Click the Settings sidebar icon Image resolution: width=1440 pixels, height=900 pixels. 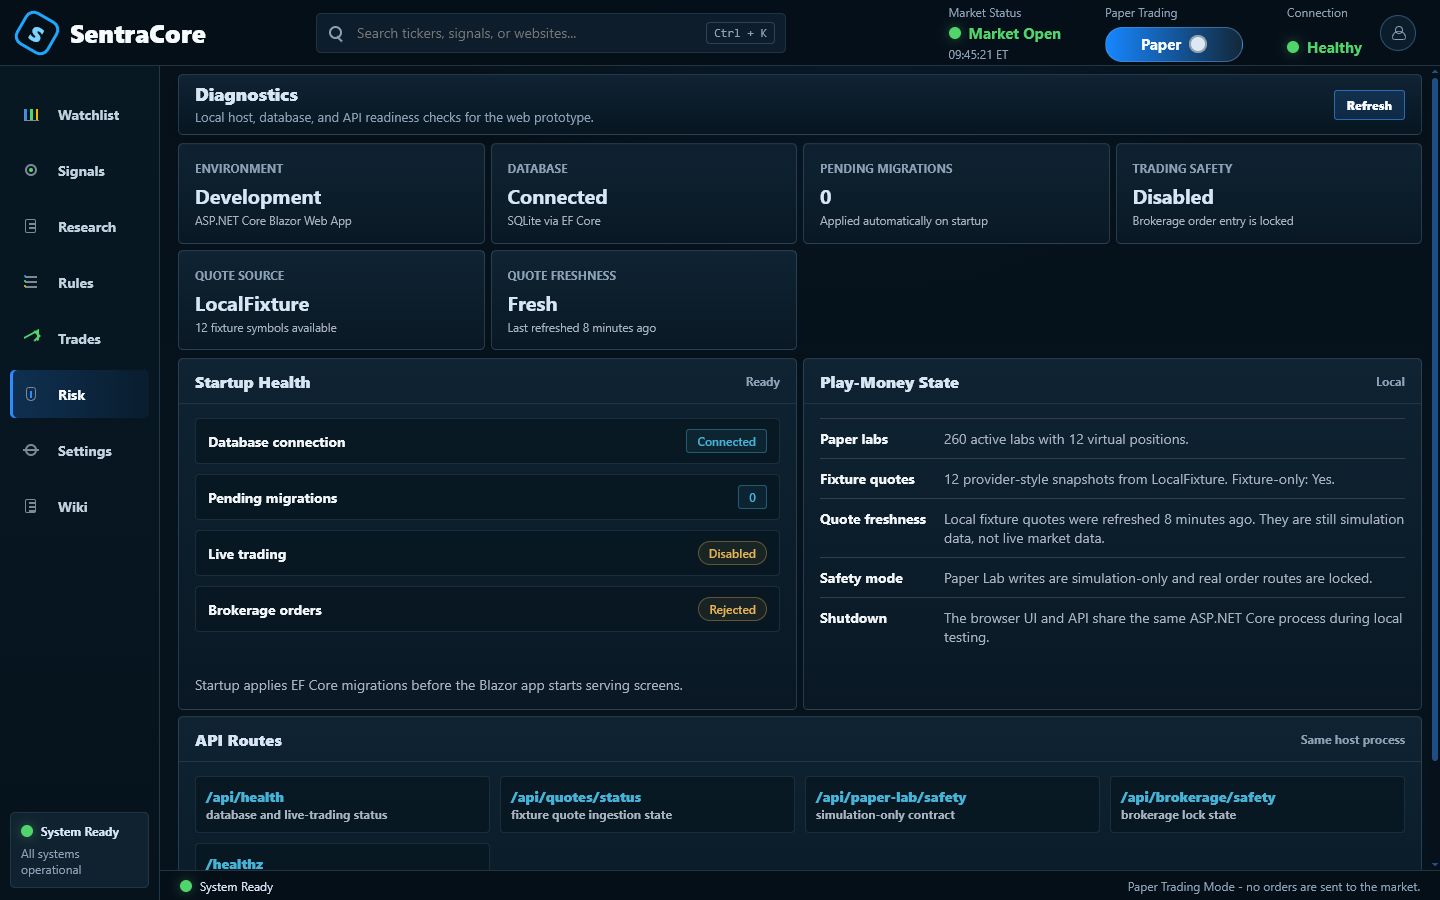pyautogui.click(x=31, y=451)
